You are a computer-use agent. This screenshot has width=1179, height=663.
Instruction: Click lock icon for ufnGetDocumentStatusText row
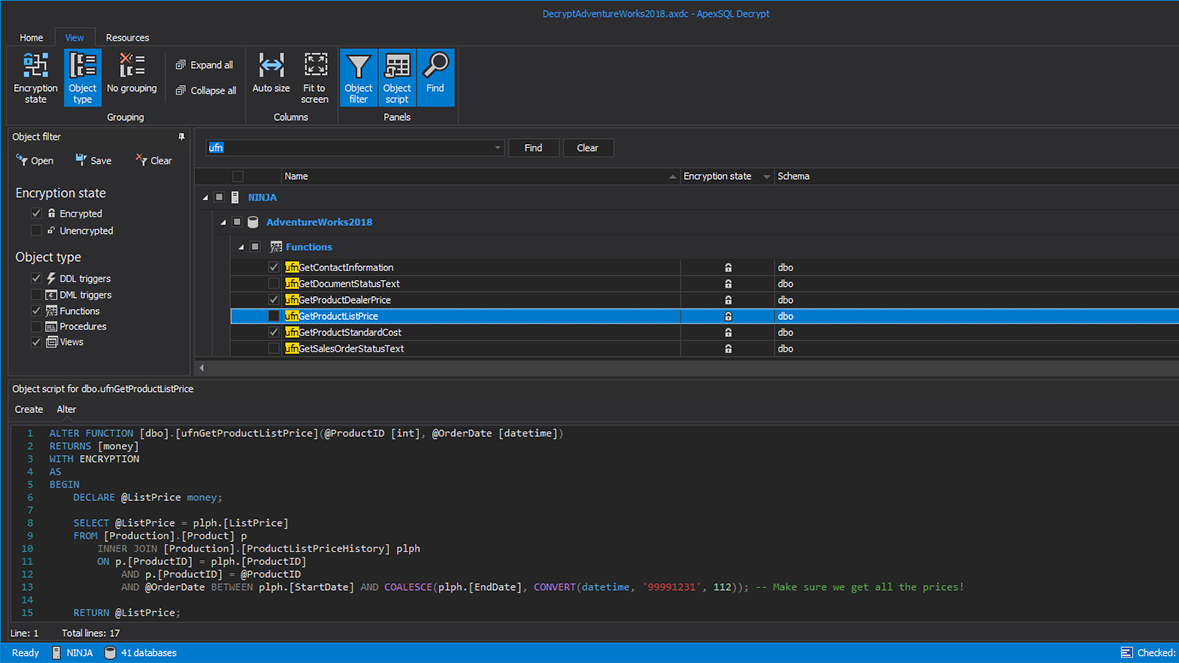pos(728,284)
